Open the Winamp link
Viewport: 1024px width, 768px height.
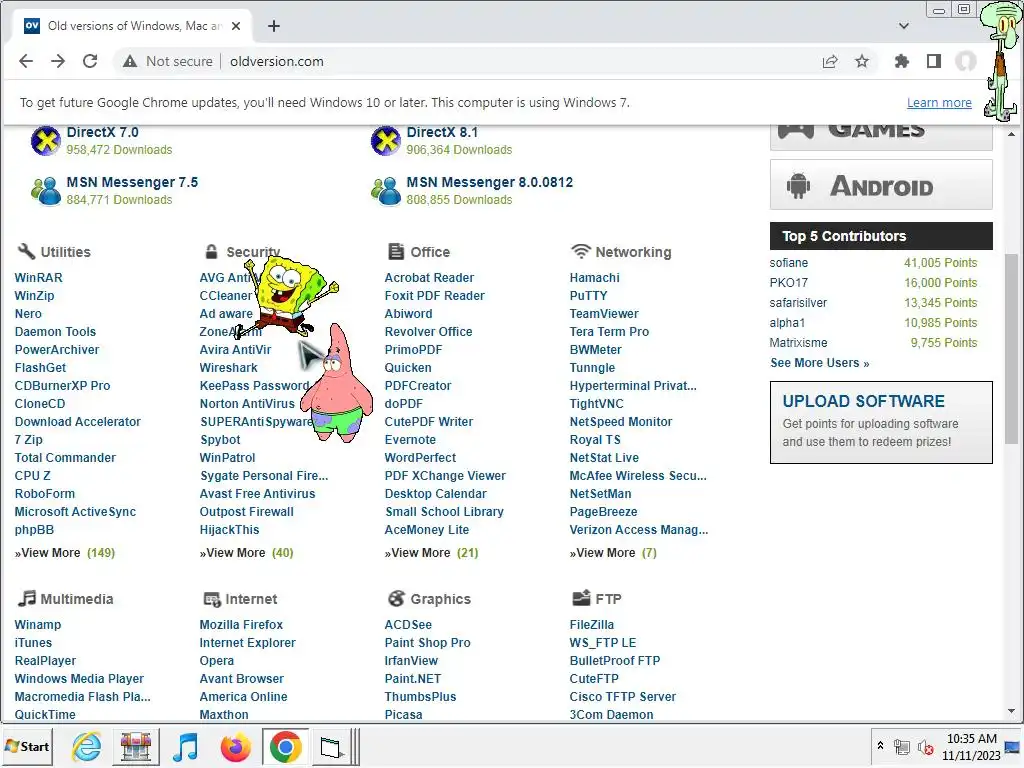pyautogui.click(x=38, y=625)
